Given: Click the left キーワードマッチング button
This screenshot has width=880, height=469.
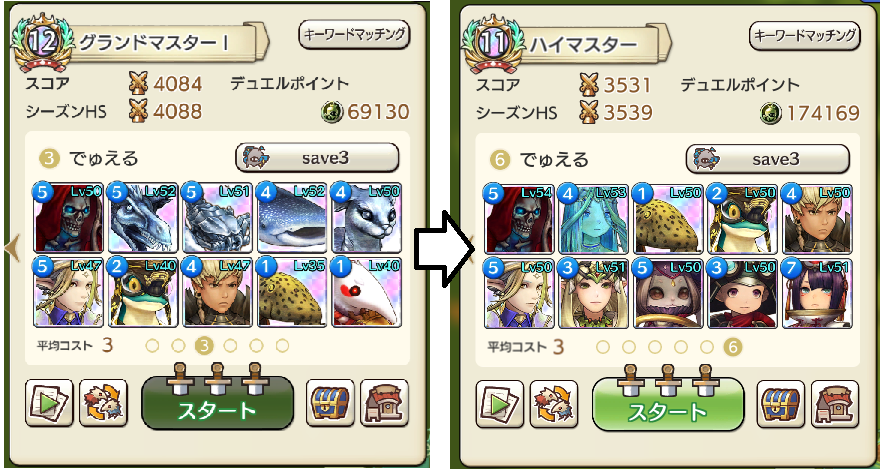Looking at the screenshot, I should click(354, 35).
